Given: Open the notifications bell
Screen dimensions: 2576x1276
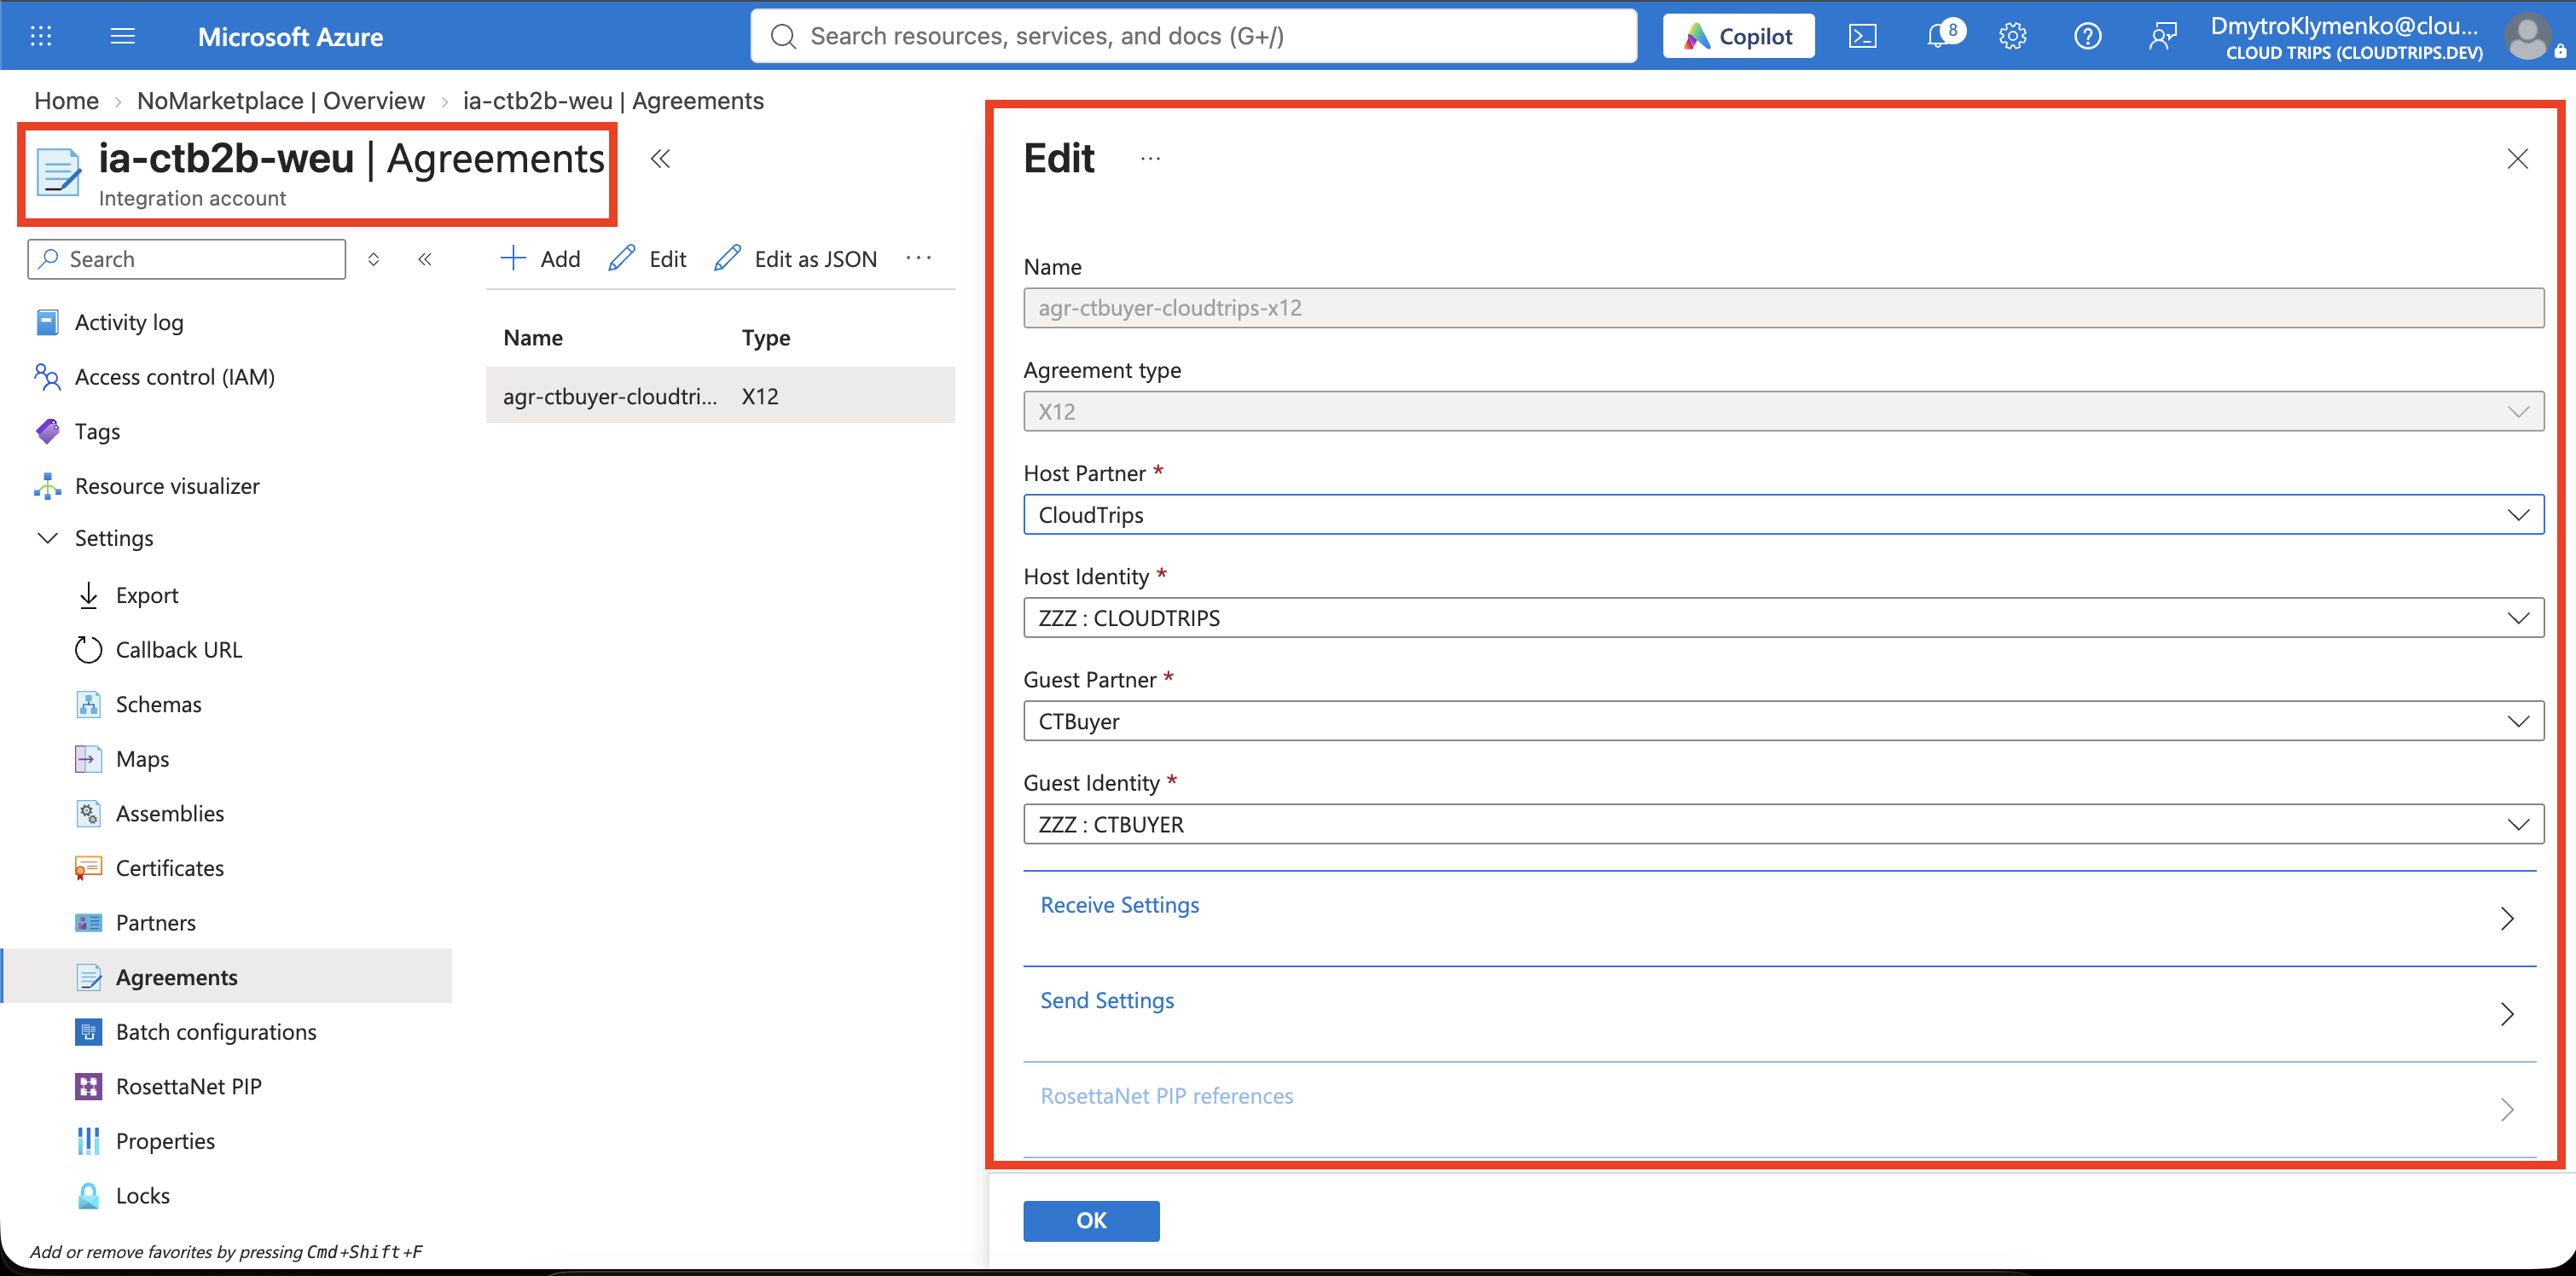Looking at the screenshot, I should coord(1940,36).
